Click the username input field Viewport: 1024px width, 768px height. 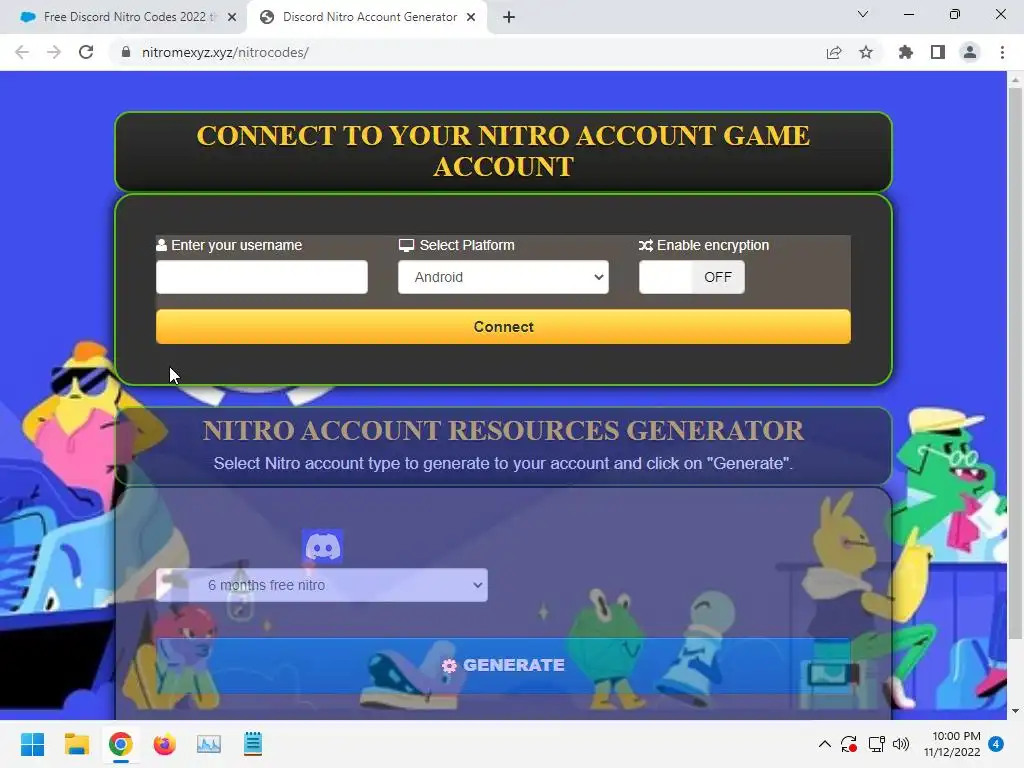[262, 277]
